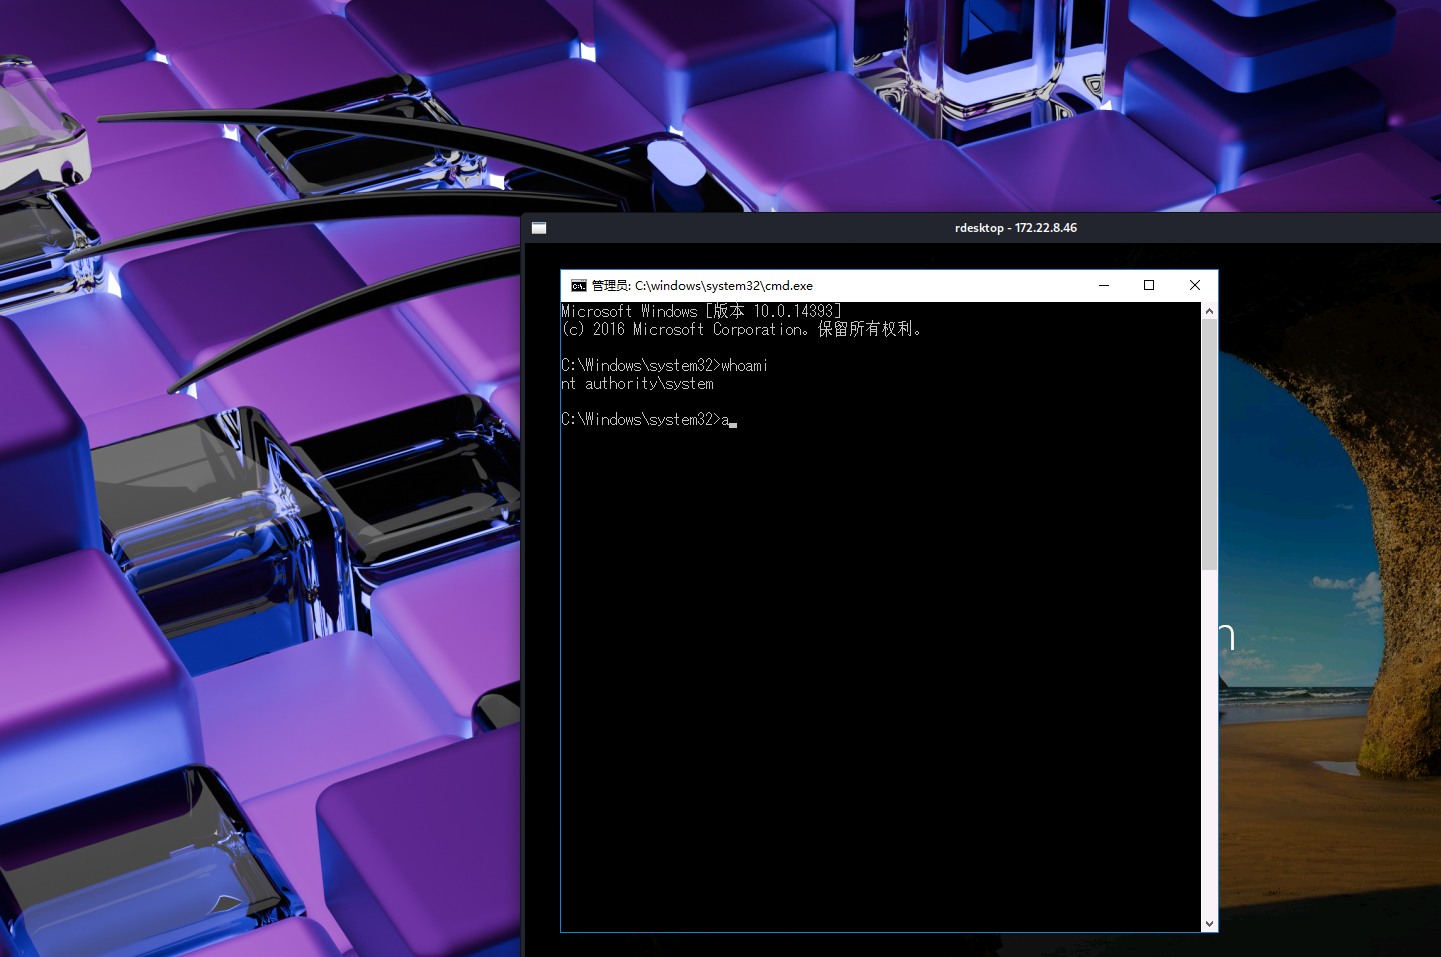The width and height of the screenshot is (1441, 957).
Task: Maximize the cmd.exe window
Action: tap(1149, 285)
